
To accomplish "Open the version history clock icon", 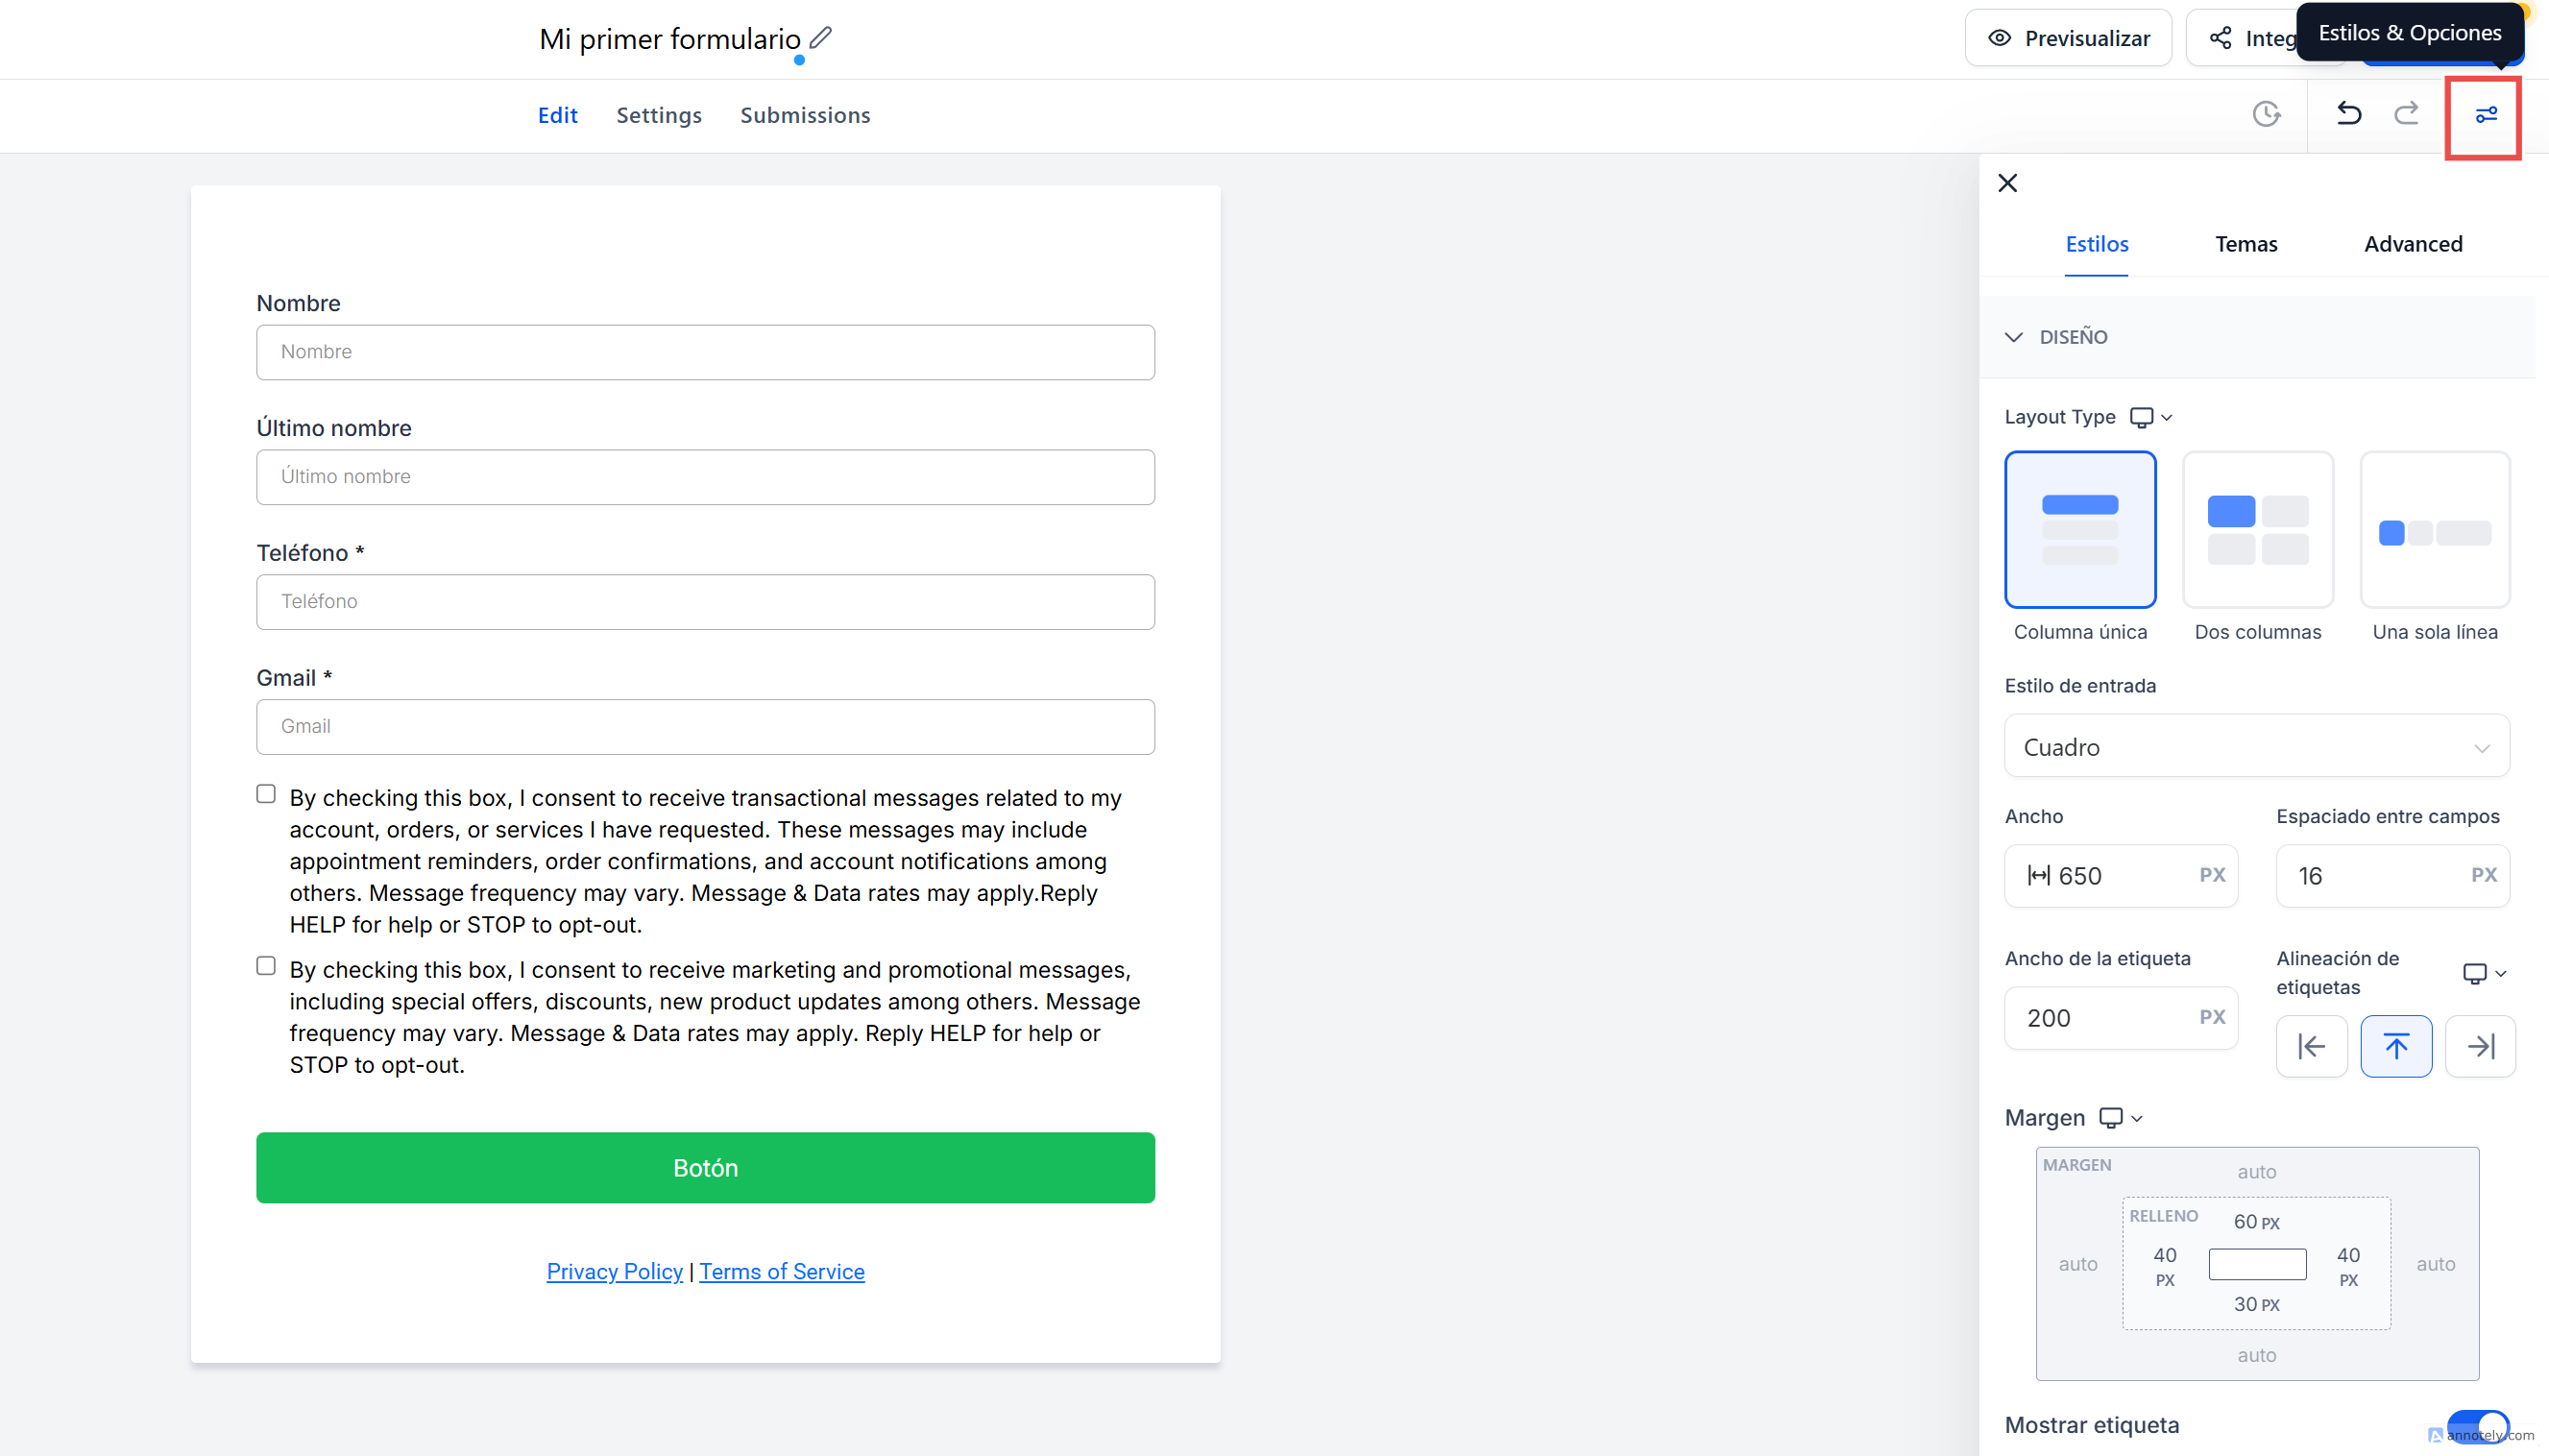I will 2266,114.
